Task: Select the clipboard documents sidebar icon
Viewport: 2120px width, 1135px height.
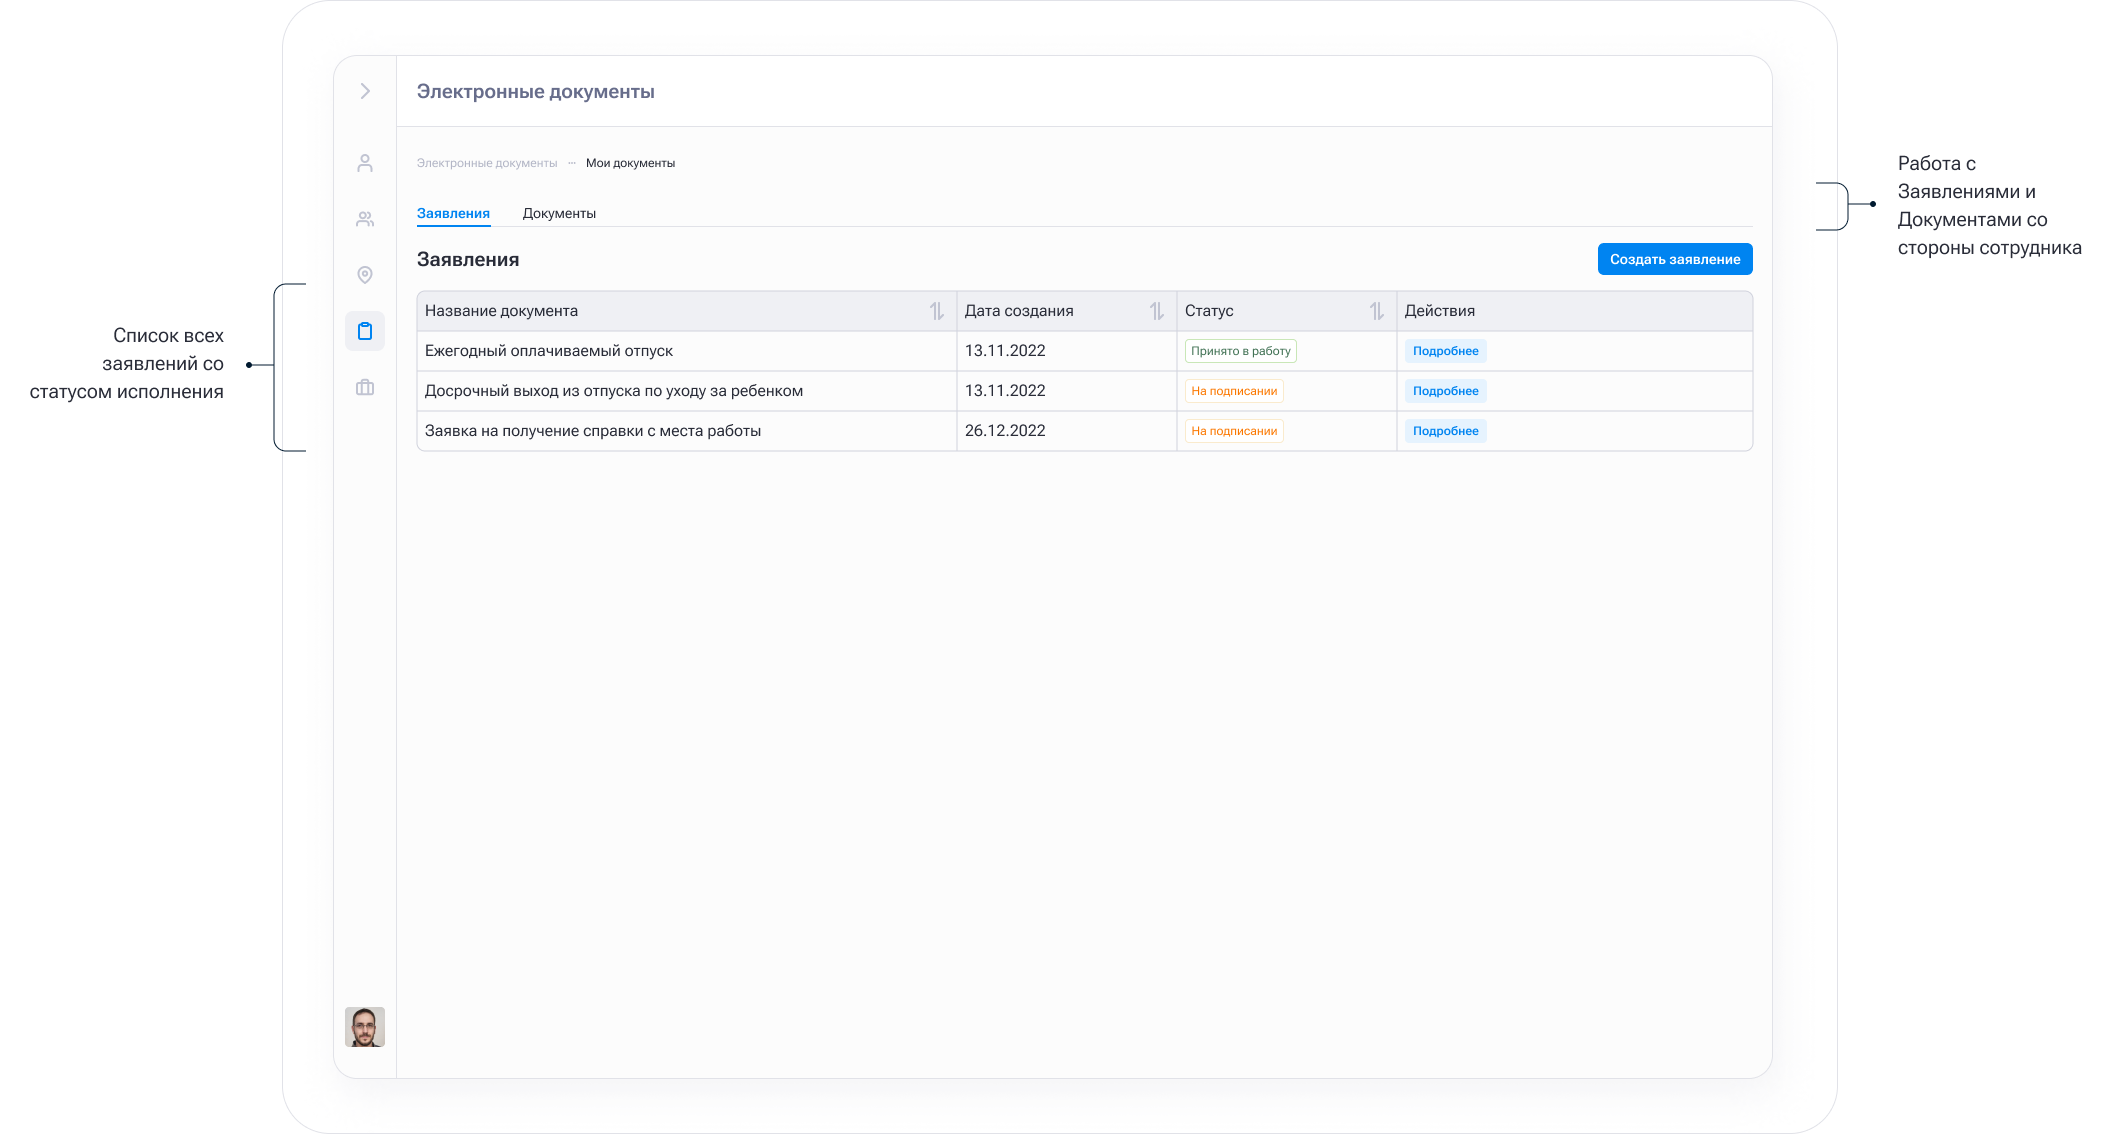Action: coord(365,331)
